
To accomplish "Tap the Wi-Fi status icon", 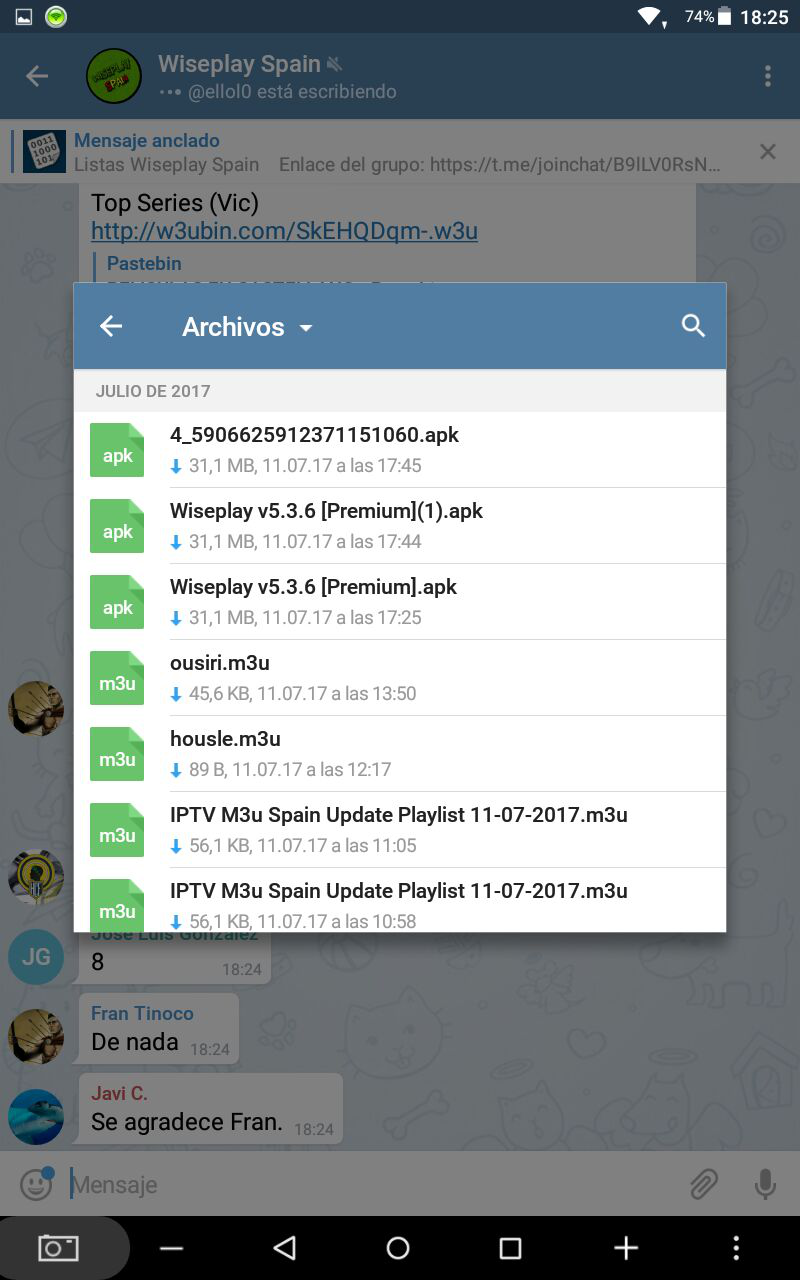I will tap(650, 17).
